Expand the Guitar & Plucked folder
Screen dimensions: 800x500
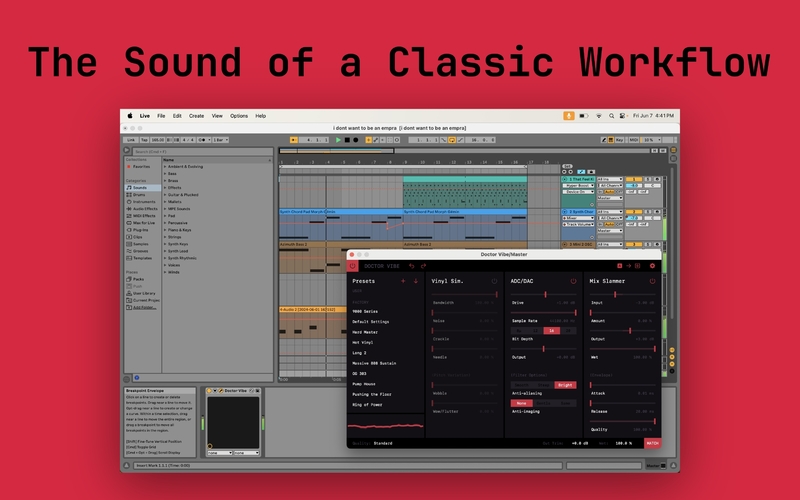coord(165,195)
